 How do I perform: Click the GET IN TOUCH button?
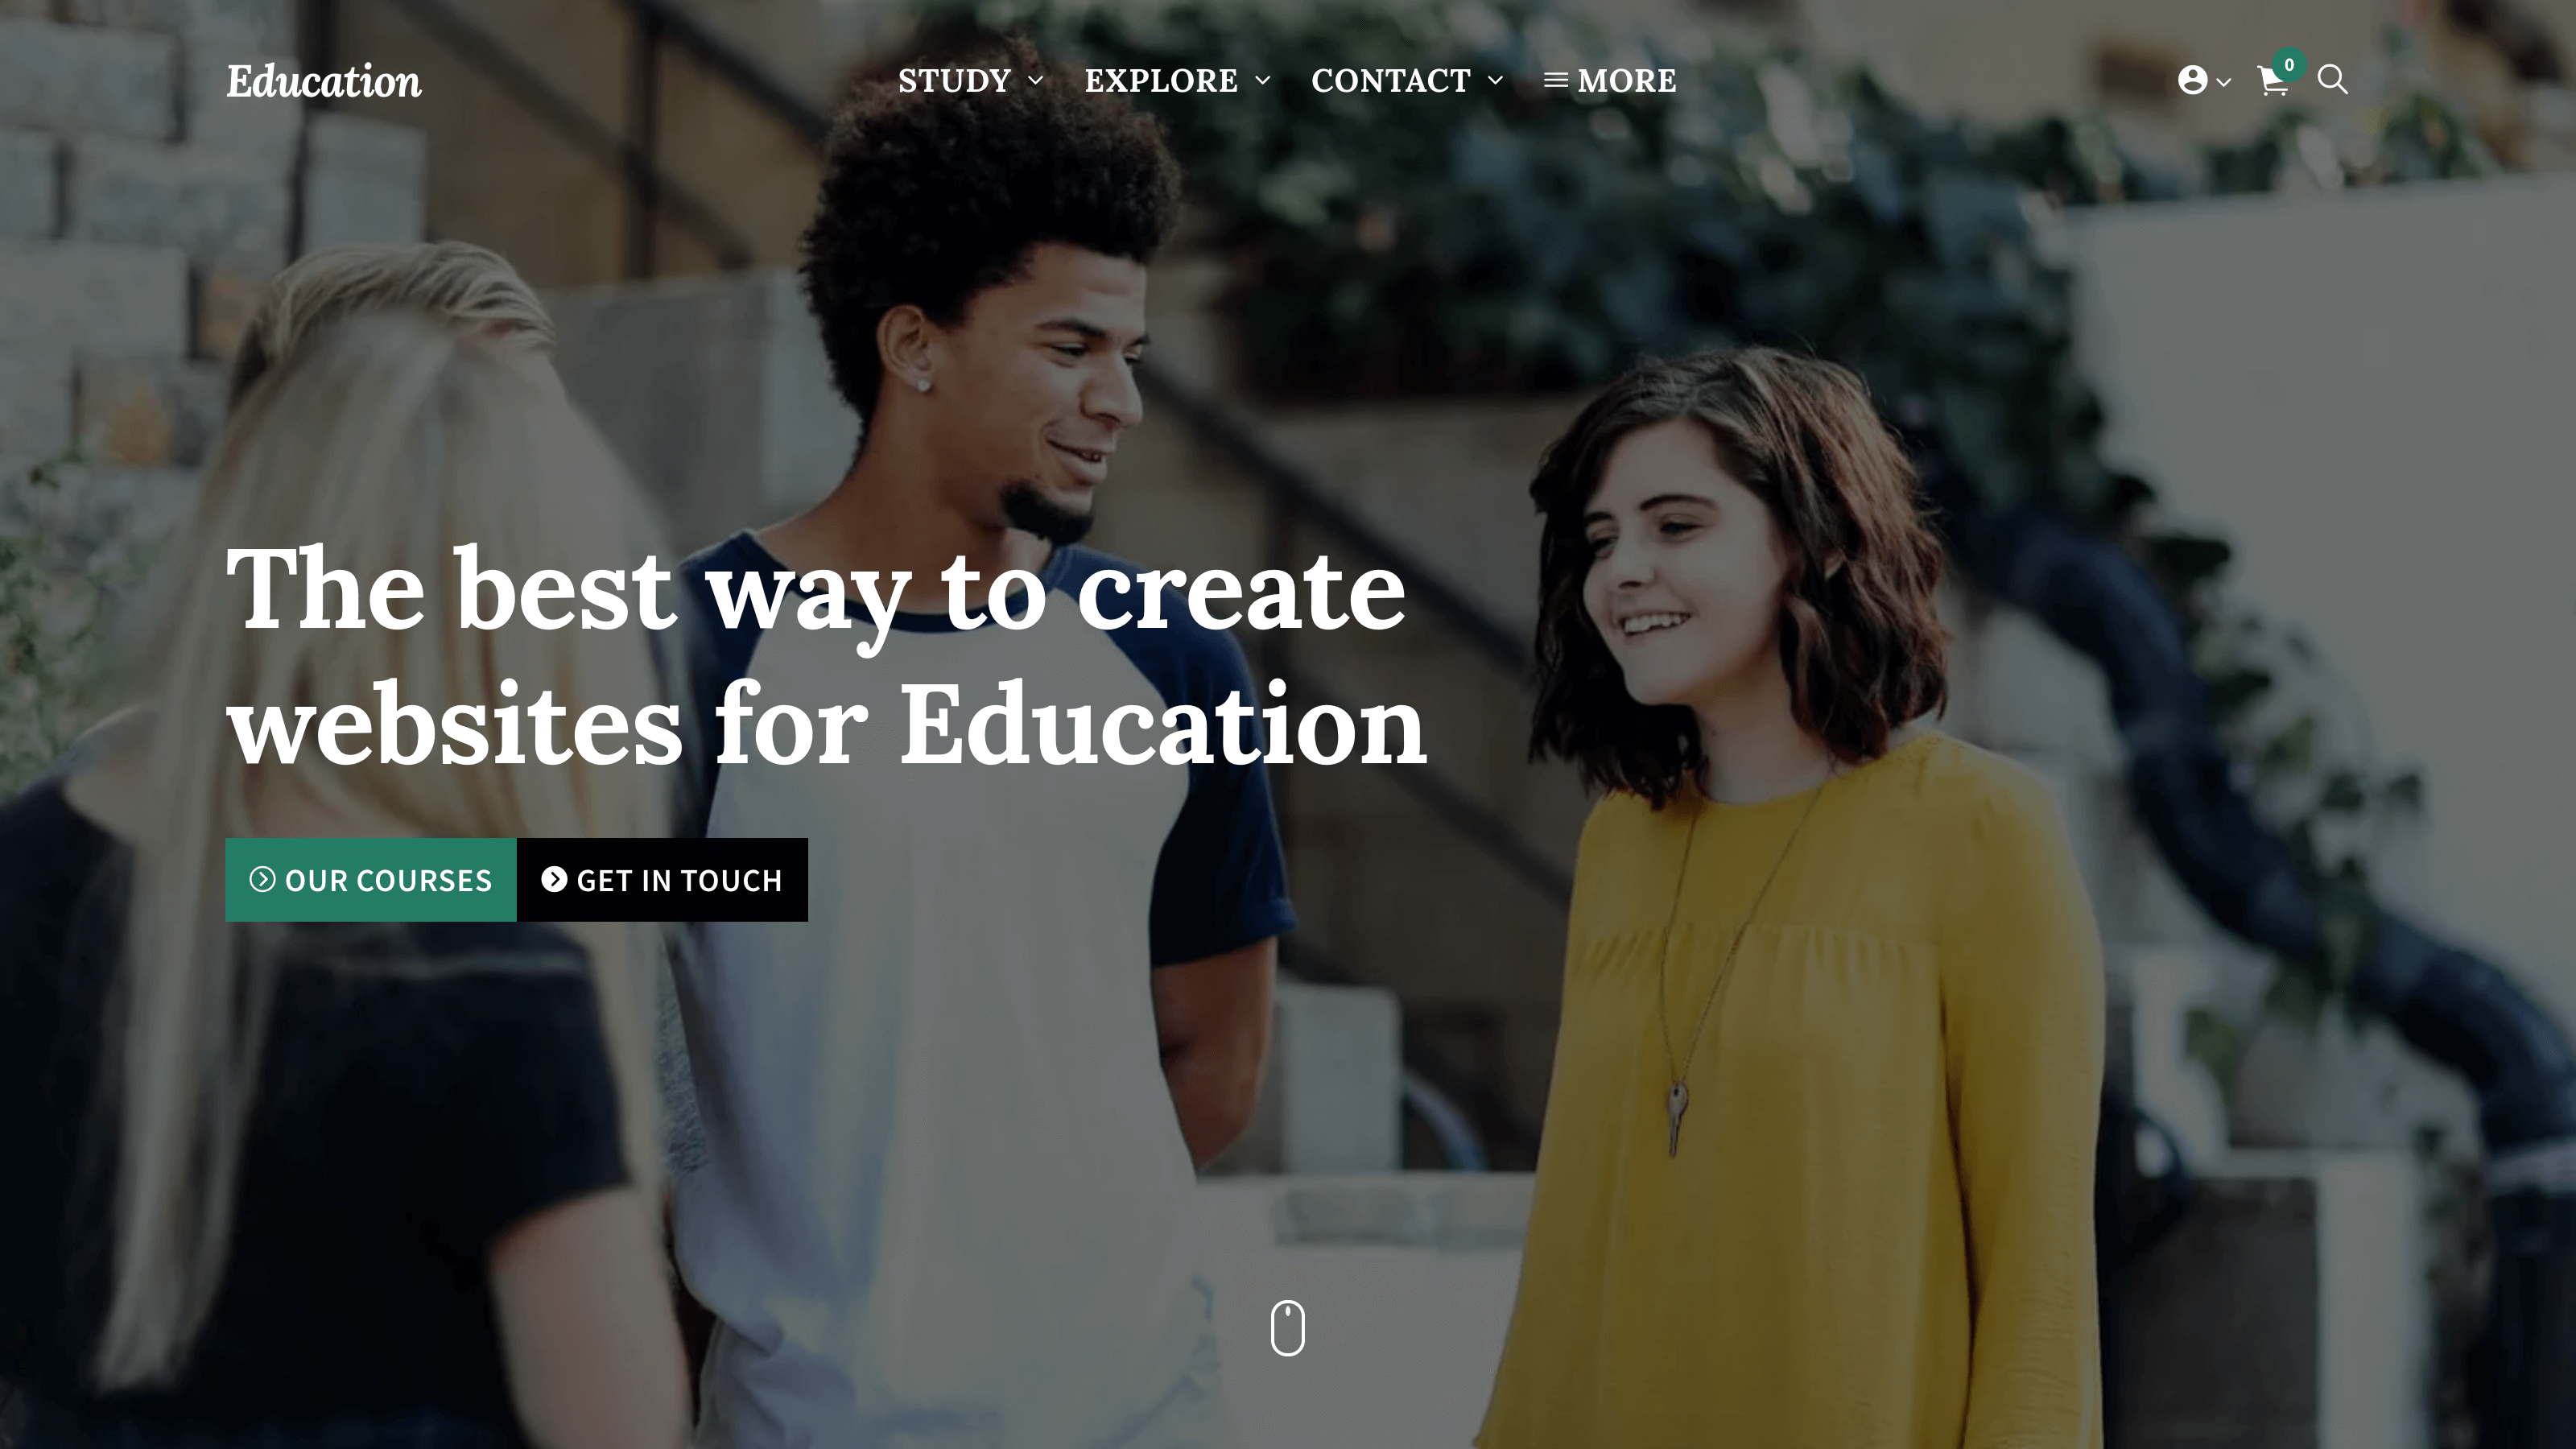(662, 880)
